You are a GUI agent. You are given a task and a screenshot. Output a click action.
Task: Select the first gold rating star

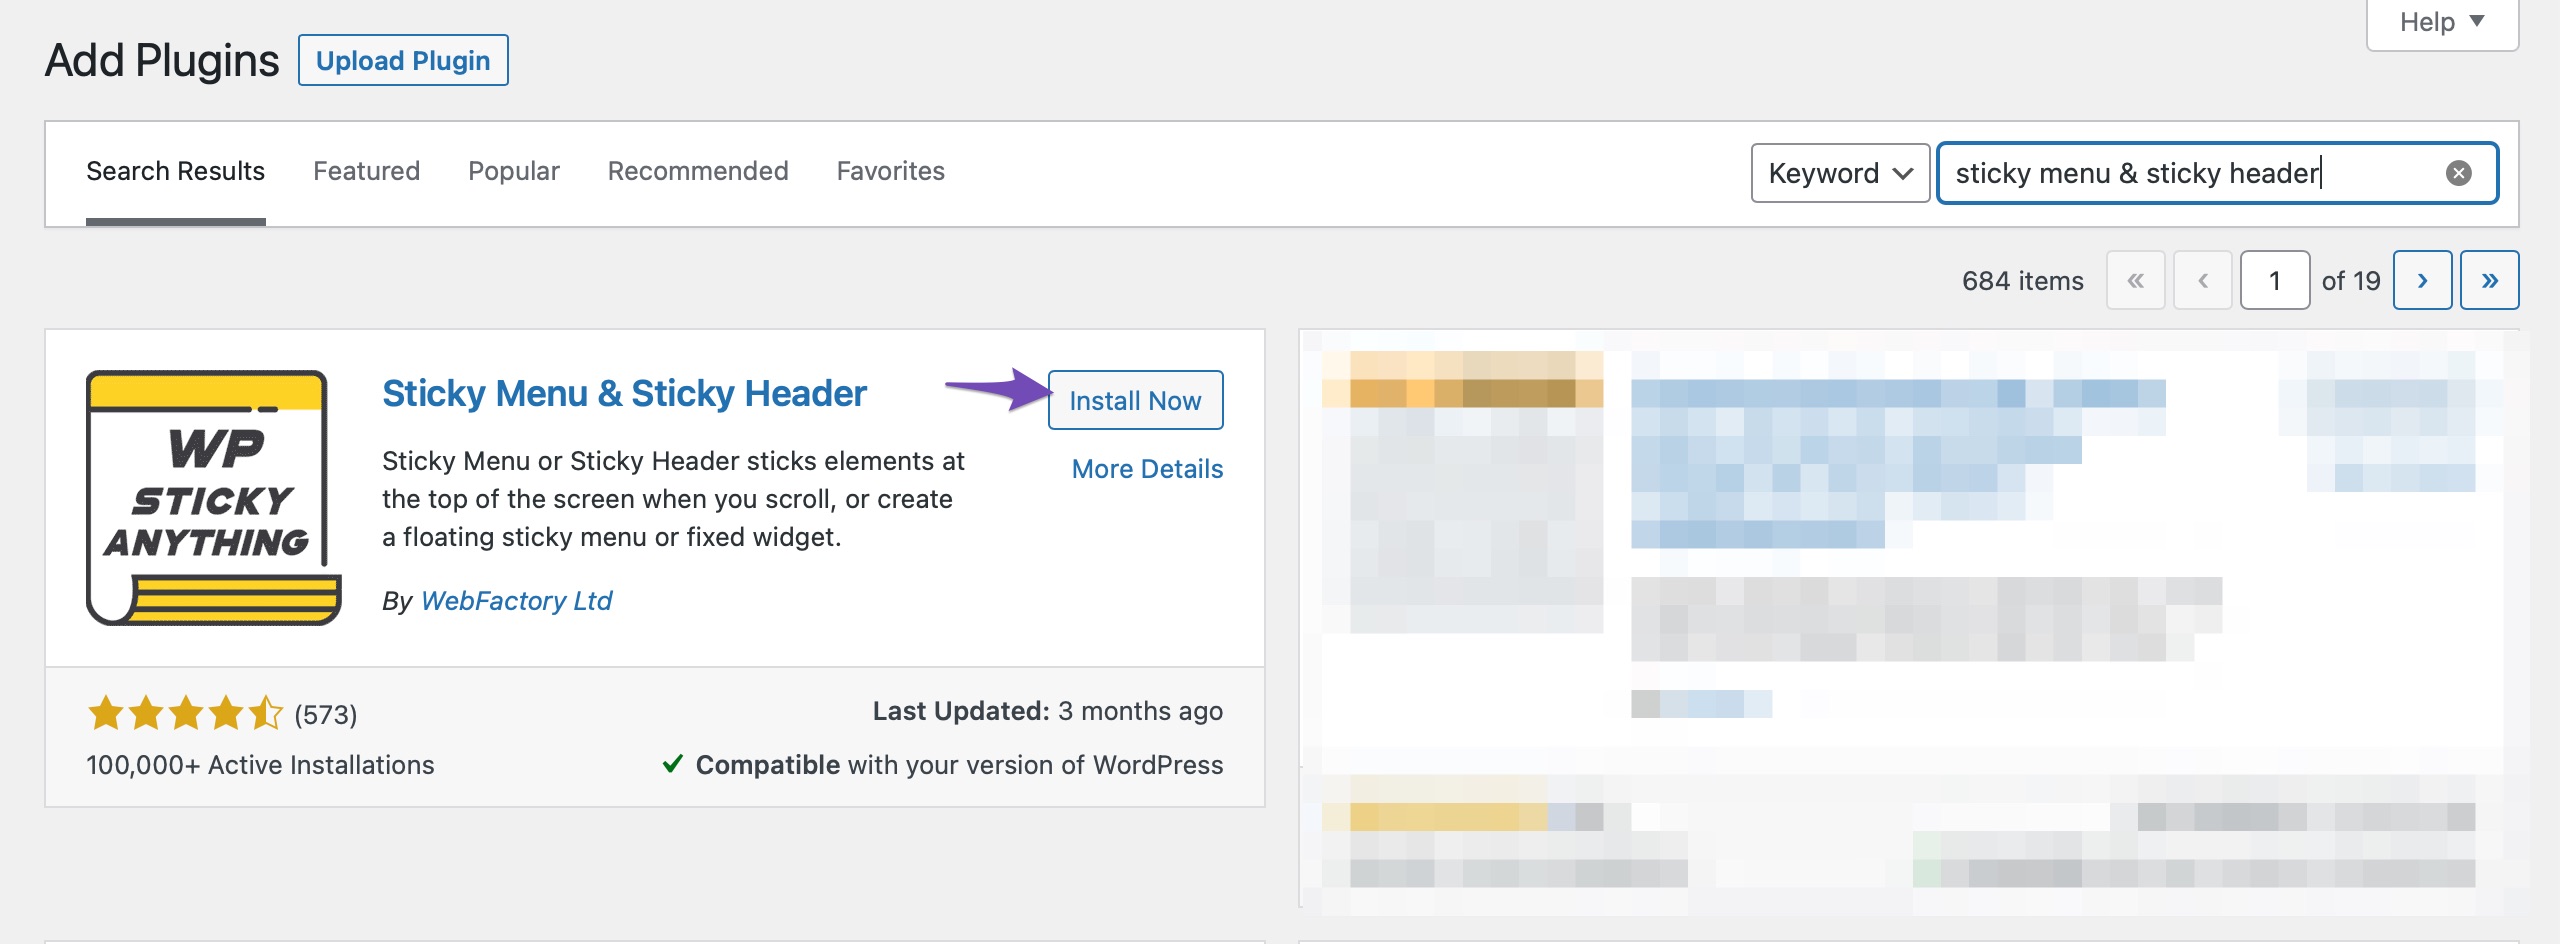106,713
